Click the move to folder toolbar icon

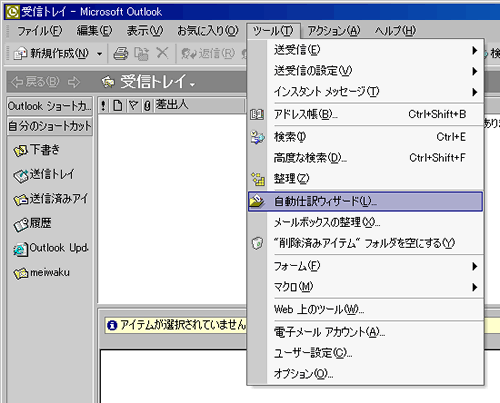(141, 53)
